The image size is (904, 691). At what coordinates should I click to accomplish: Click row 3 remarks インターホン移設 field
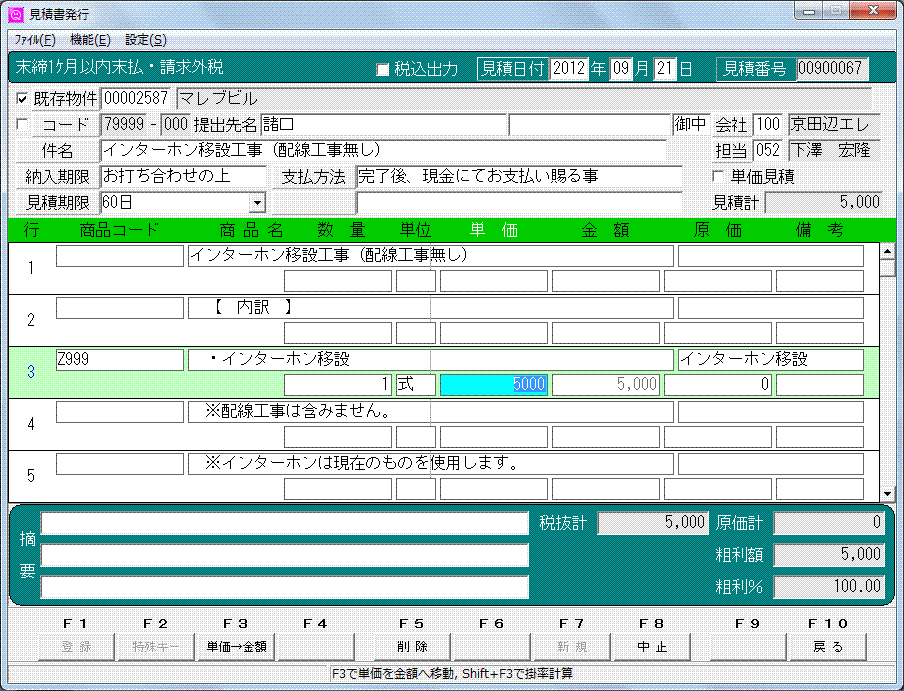(771, 360)
